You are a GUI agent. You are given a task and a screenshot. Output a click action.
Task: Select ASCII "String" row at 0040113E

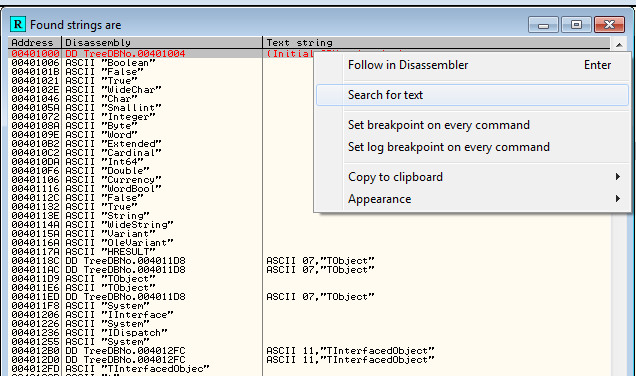[x=309, y=215]
